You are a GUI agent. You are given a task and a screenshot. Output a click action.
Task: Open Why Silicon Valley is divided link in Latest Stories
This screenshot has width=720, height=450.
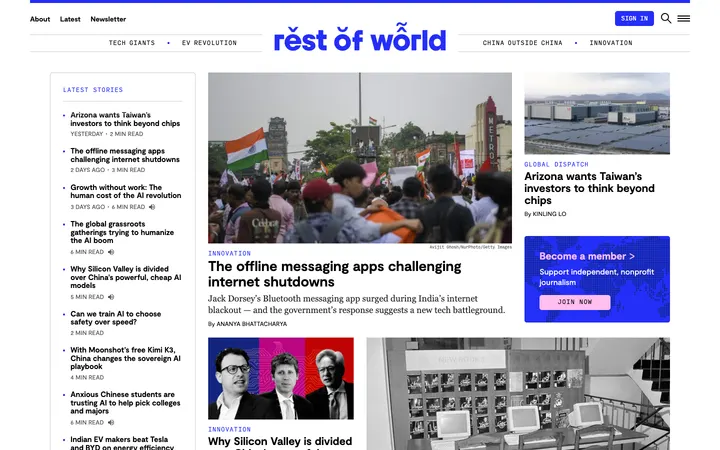(x=125, y=277)
